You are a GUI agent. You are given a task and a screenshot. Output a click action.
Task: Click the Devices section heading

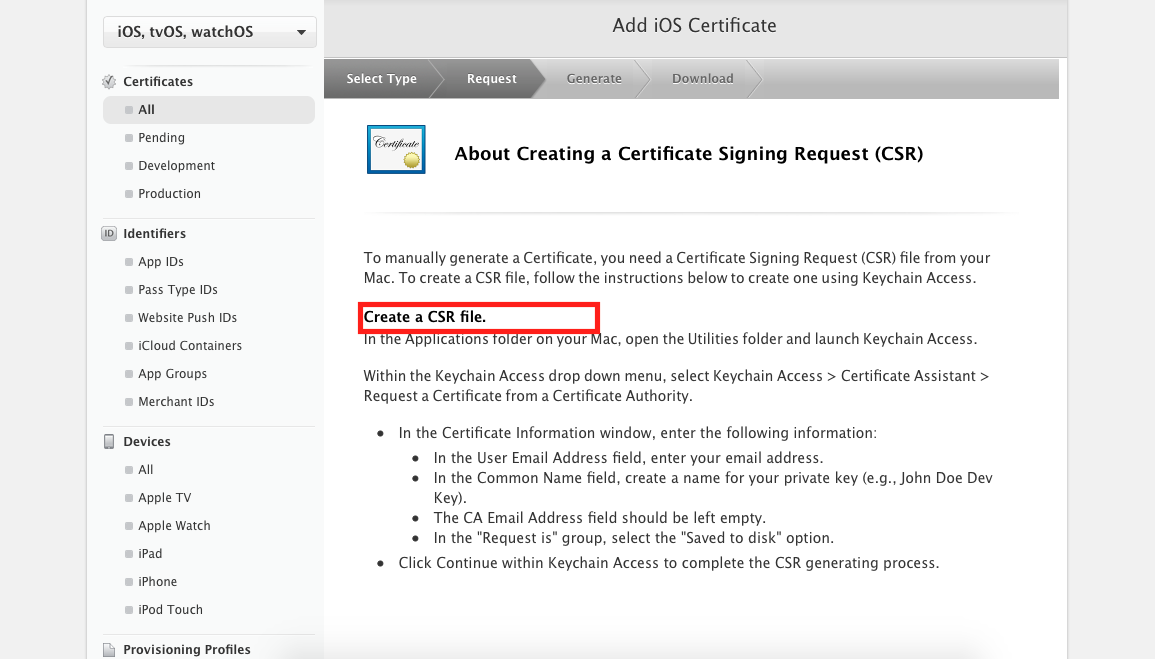(x=147, y=442)
